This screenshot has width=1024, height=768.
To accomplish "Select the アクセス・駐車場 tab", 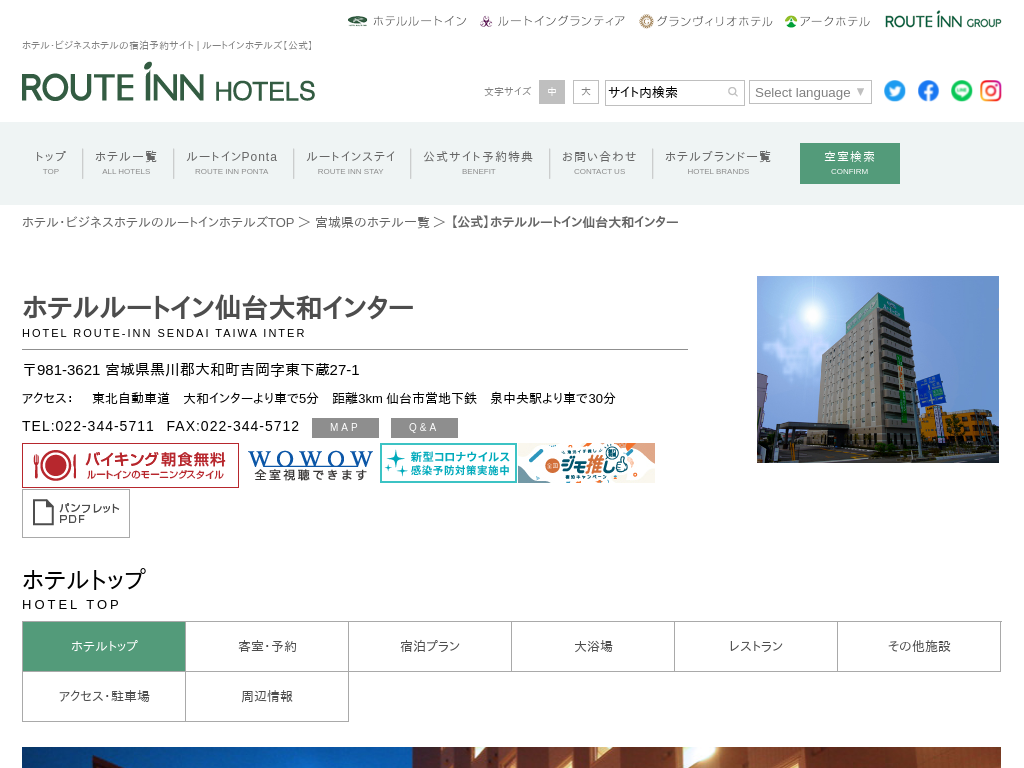I will click(104, 697).
